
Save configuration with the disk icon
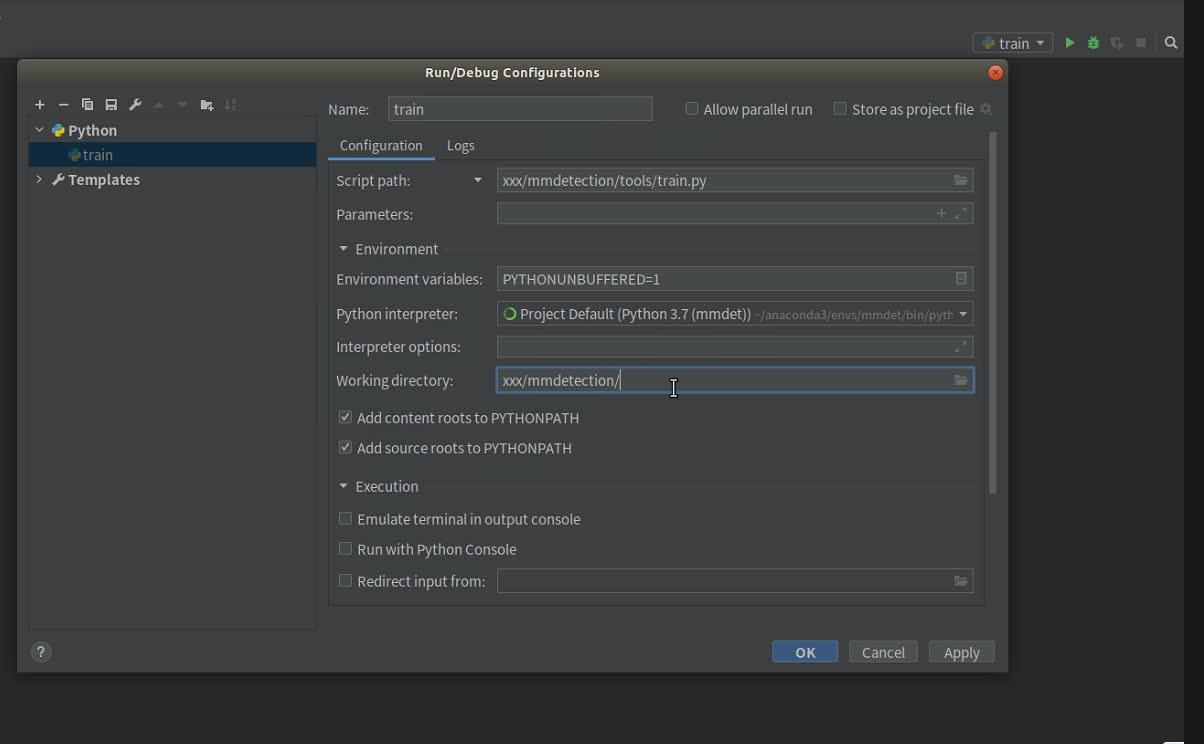[111, 105]
